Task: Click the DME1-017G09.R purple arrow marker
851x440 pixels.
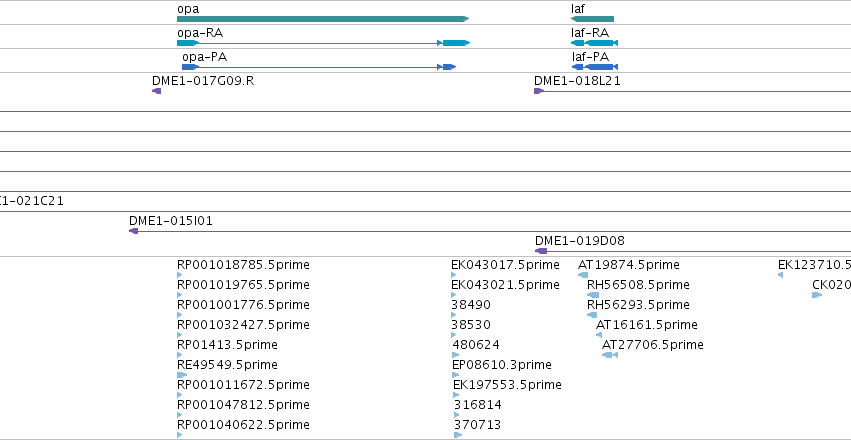Action: (156, 91)
